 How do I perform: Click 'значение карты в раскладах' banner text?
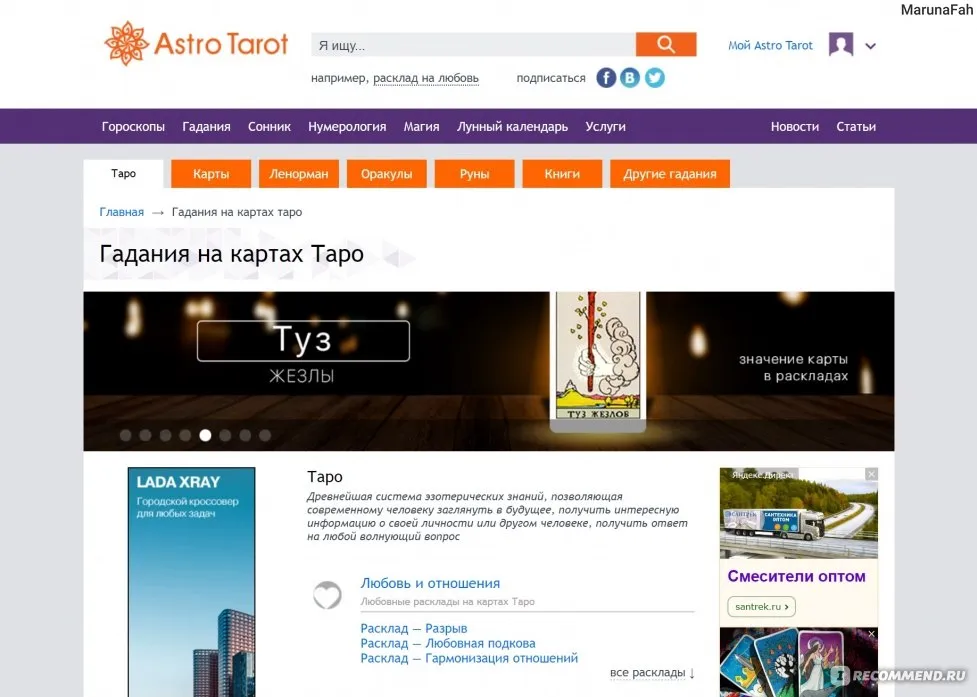[793, 367]
